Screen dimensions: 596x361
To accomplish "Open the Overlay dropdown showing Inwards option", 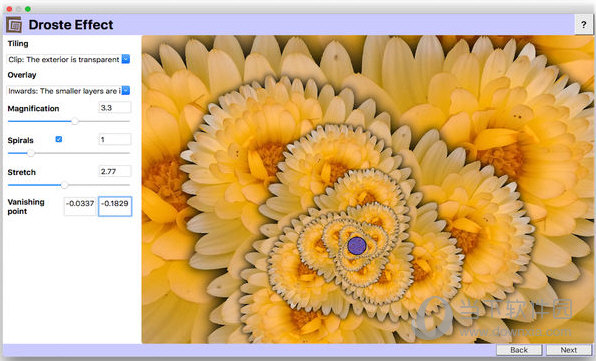I will pyautogui.click(x=68, y=91).
